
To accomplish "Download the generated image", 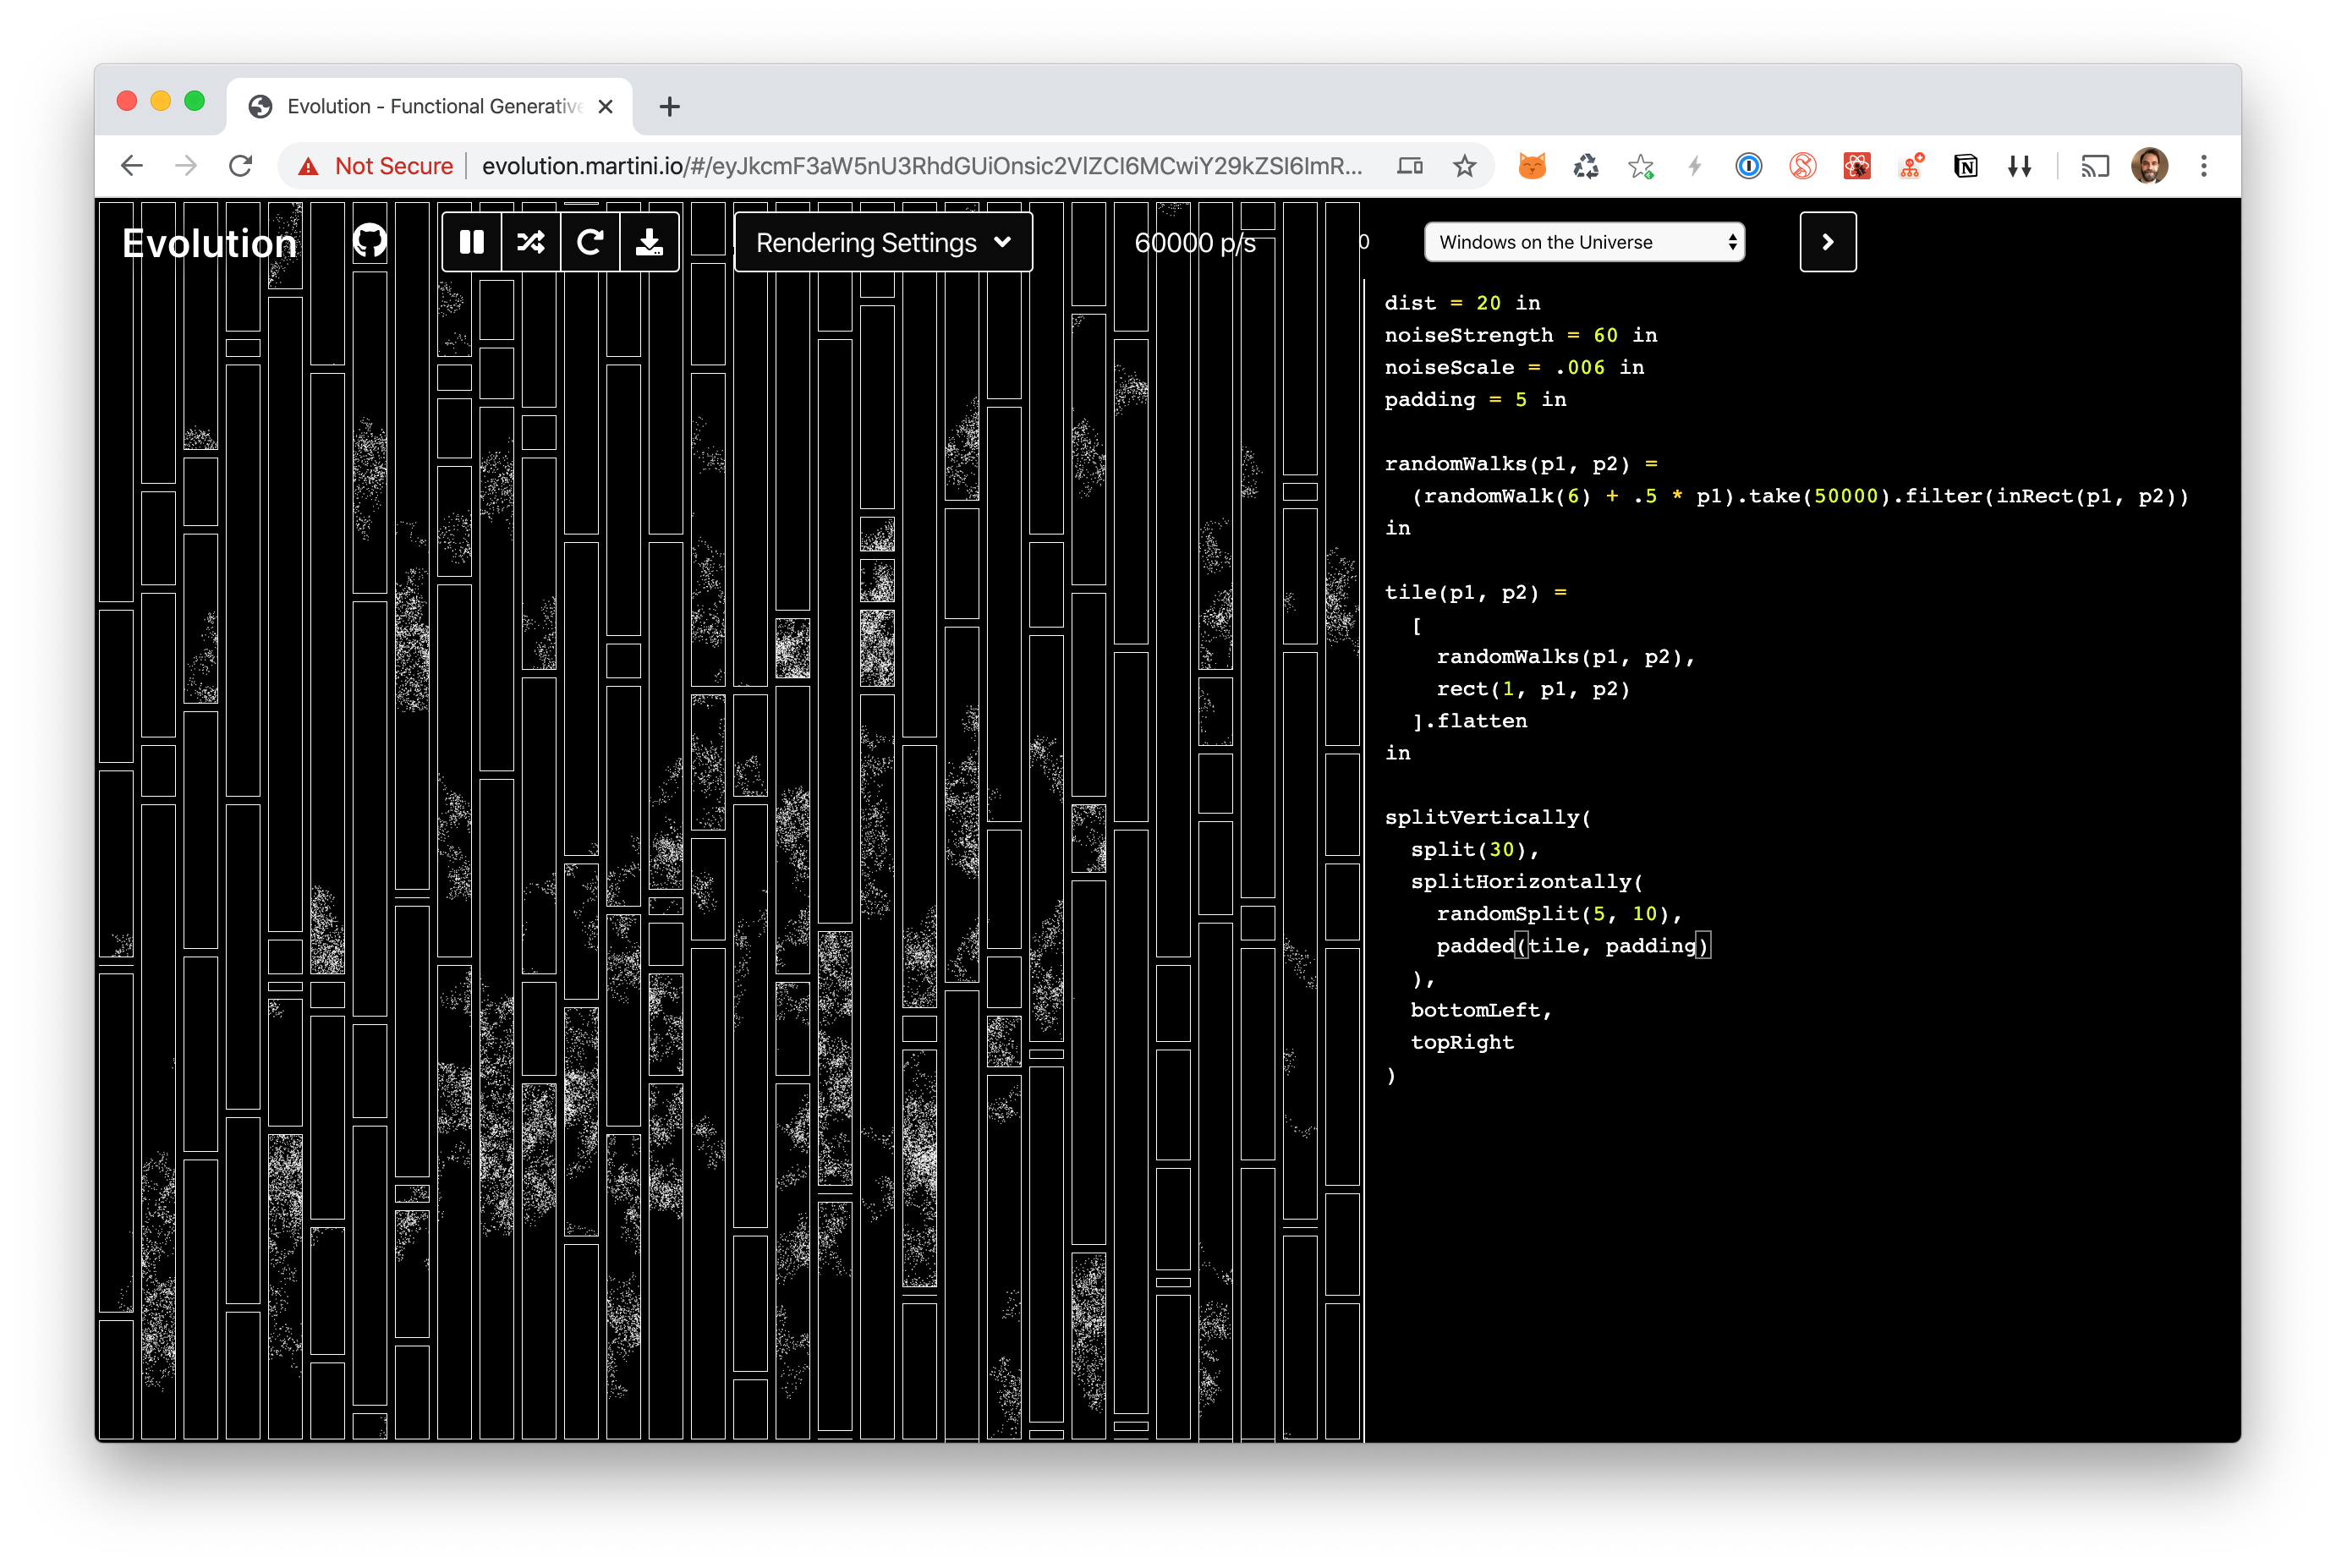I will (649, 242).
